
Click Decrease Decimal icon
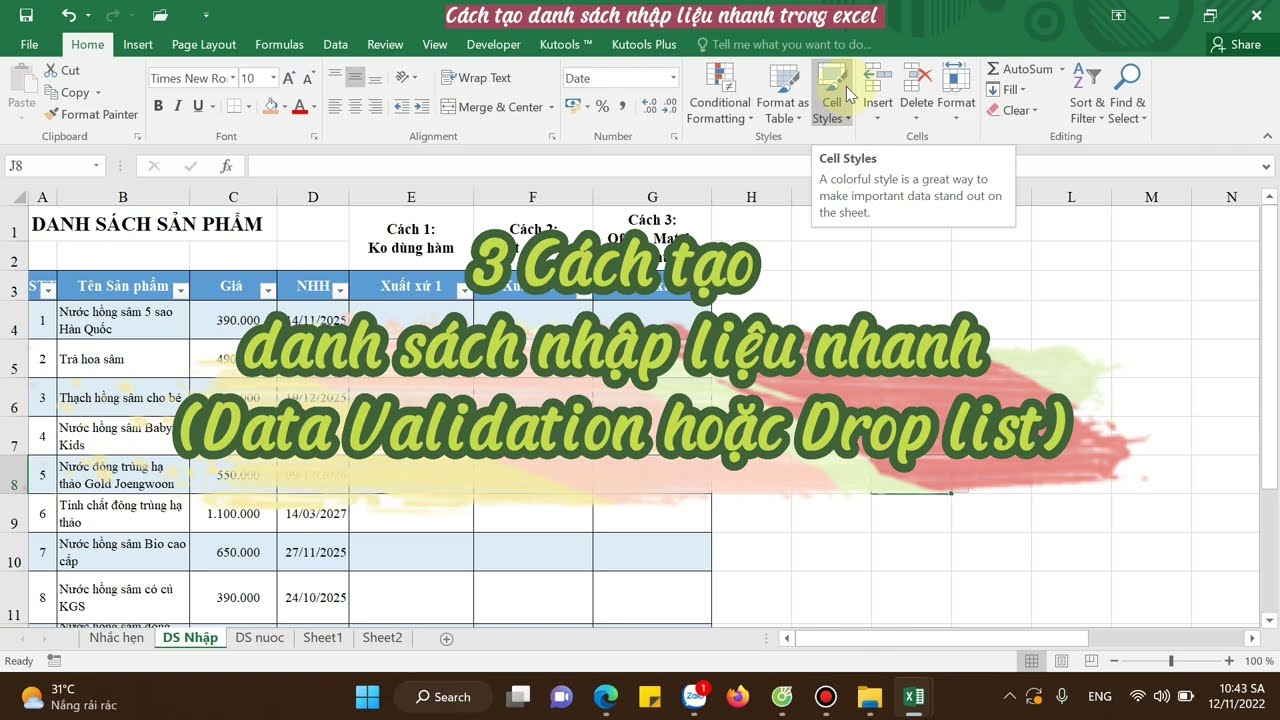click(670, 106)
